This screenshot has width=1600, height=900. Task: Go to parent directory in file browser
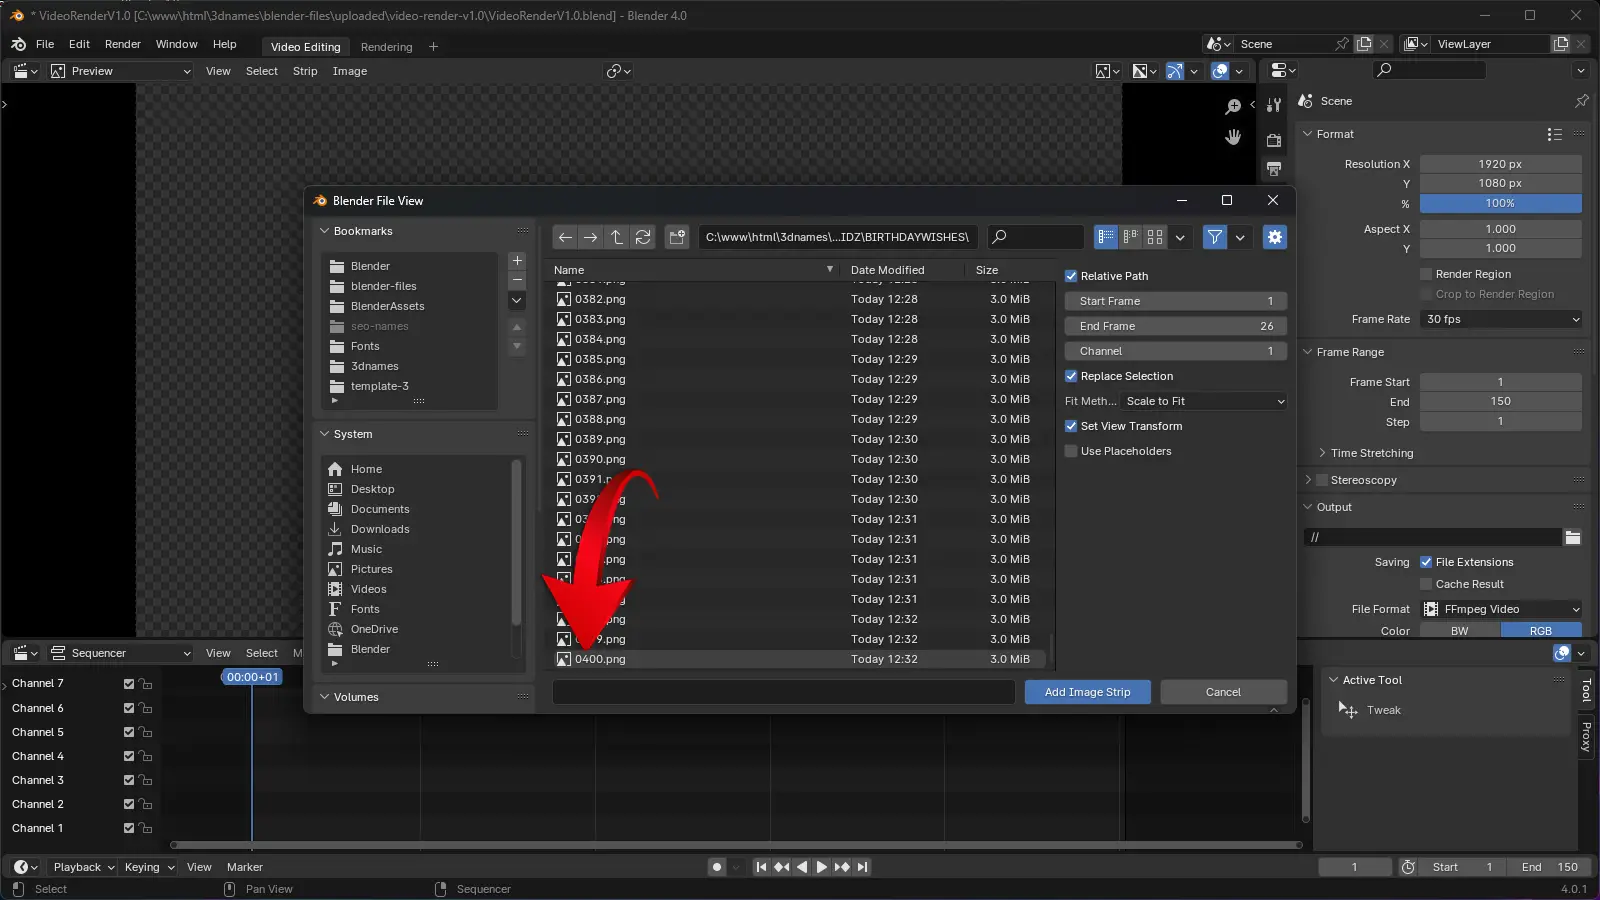617,237
